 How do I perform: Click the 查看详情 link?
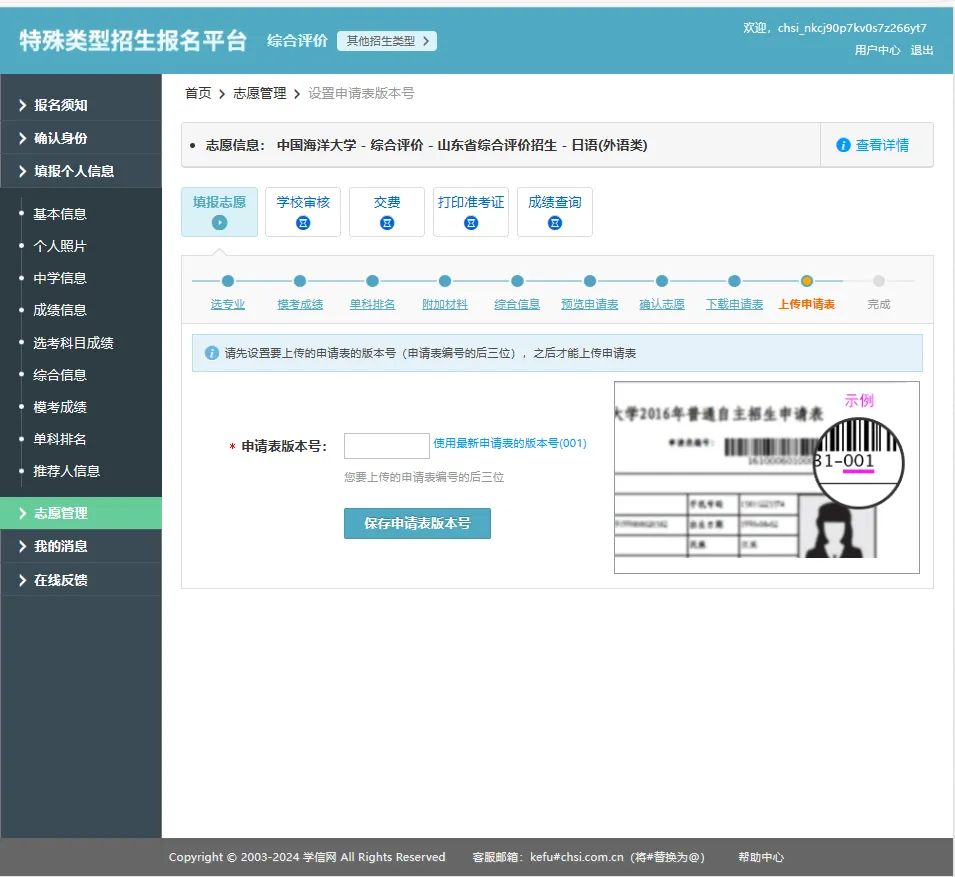882,145
